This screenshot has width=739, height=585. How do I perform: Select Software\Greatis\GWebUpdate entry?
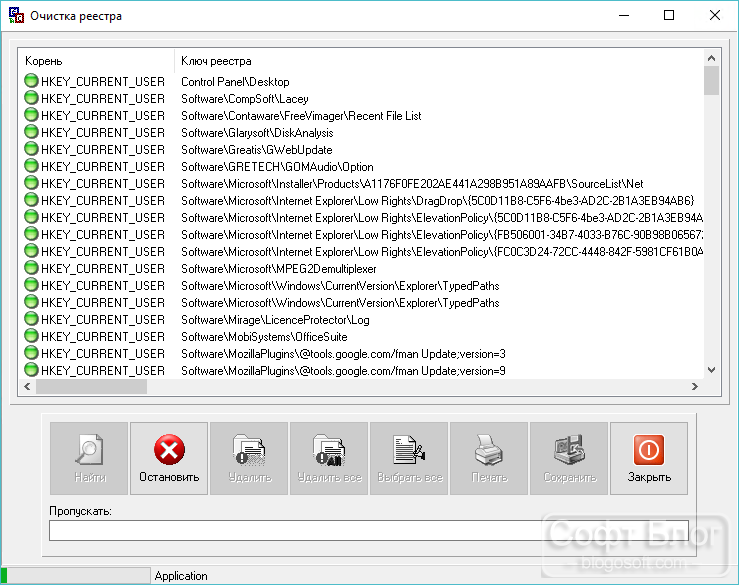click(x=257, y=150)
